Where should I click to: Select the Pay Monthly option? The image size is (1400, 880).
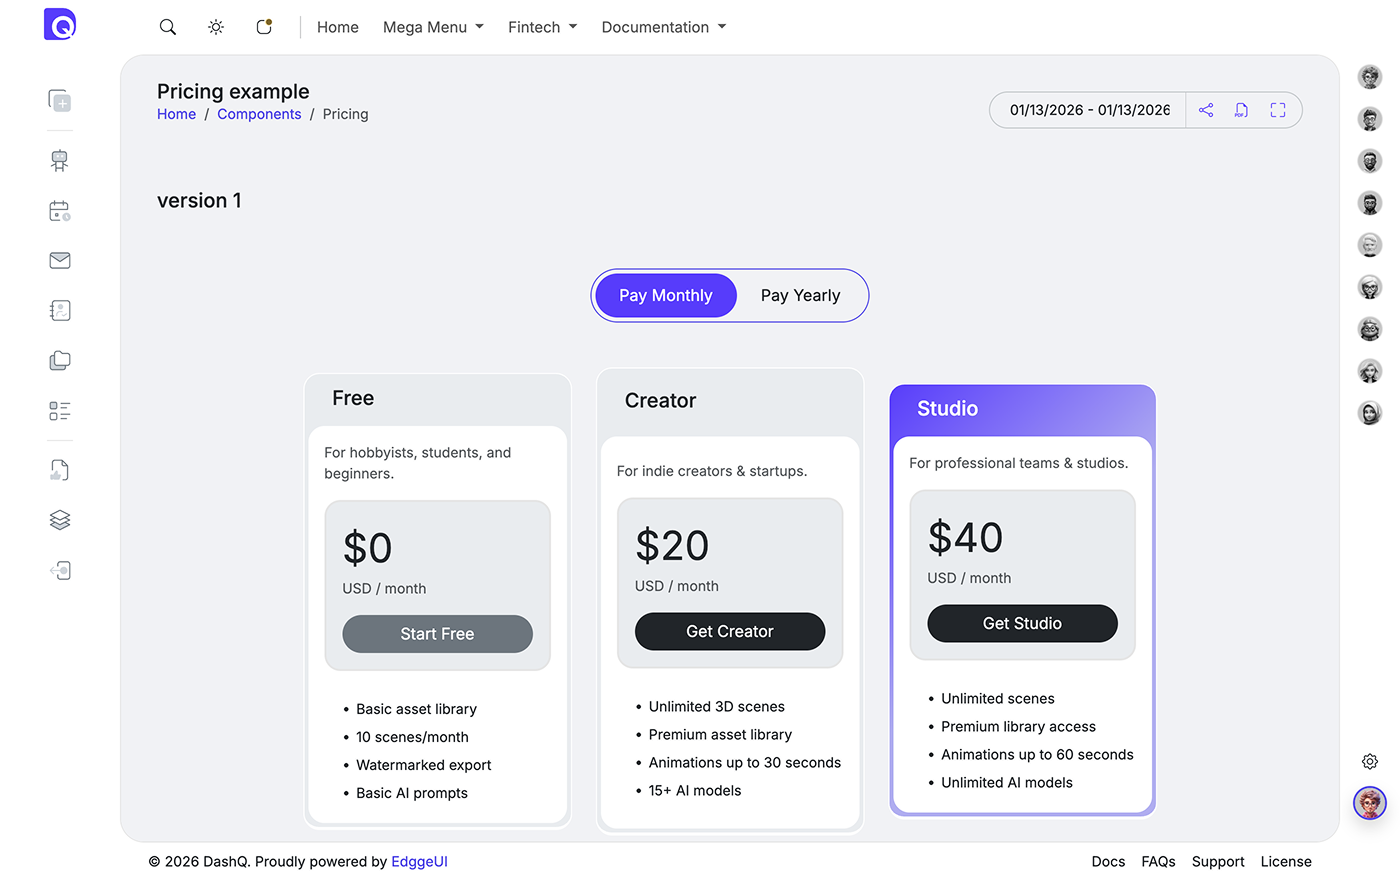click(x=665, y=295)
